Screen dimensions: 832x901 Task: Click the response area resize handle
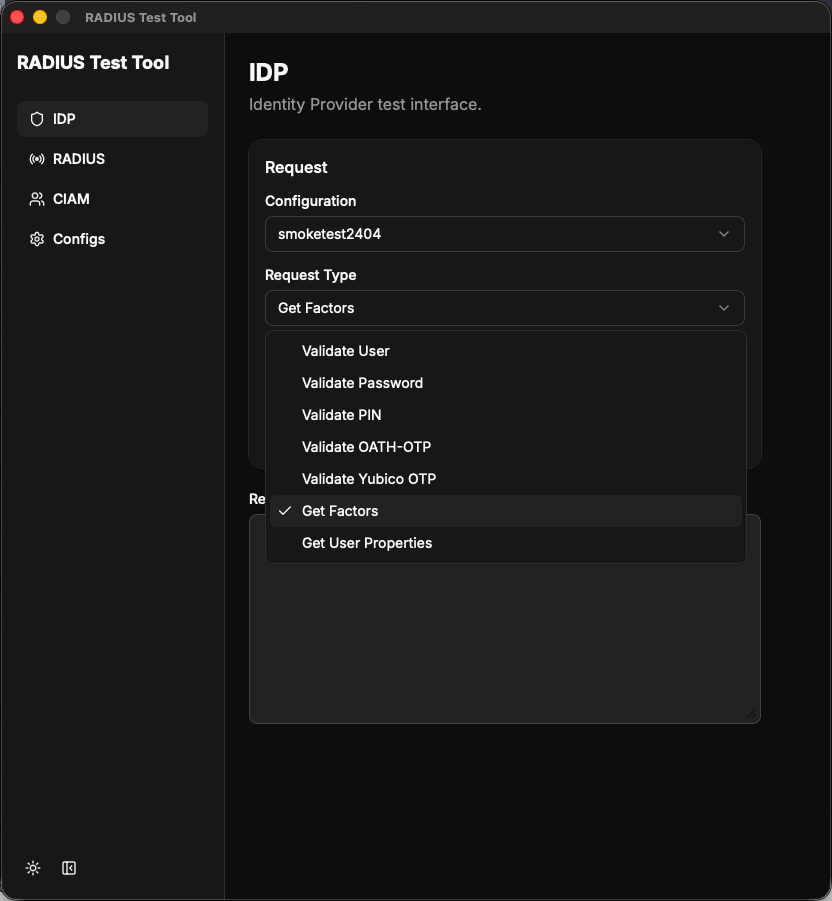pyautogui.click(x=751, y=714)
